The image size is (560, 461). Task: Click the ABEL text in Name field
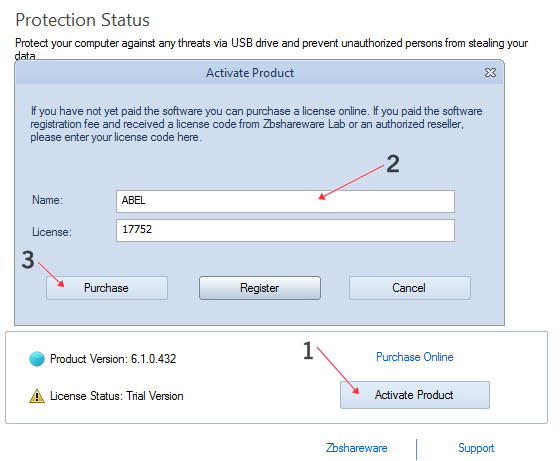coord(133,200)
